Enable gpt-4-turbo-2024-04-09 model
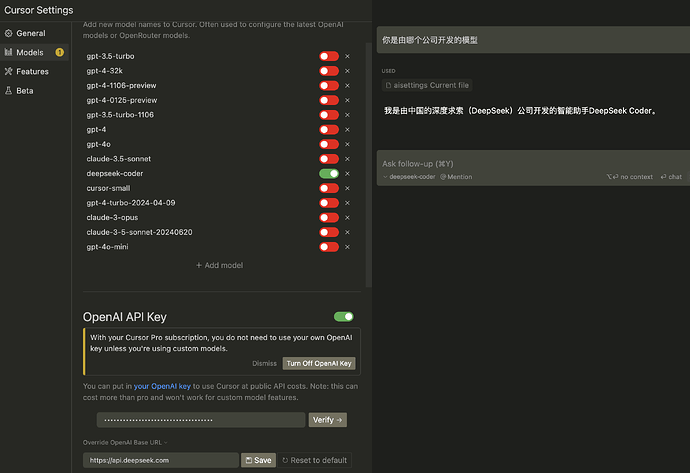This screenshot has width=690, height=473. coord(329,203)
